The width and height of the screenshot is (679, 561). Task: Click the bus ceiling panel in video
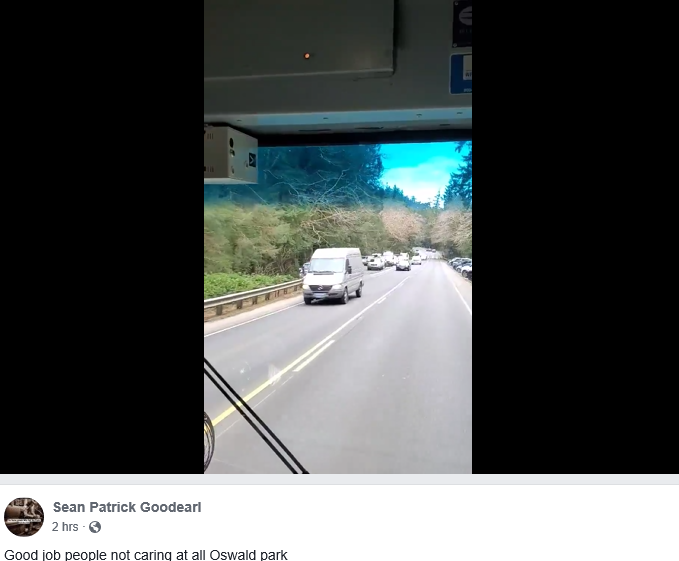[x=300, y=40]
